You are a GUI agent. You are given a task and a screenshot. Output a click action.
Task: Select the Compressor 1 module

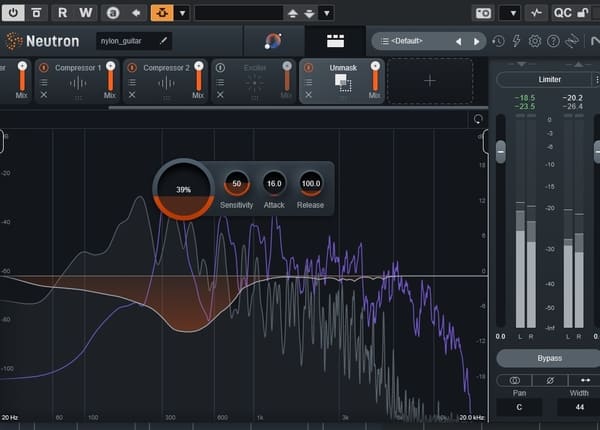78,81
